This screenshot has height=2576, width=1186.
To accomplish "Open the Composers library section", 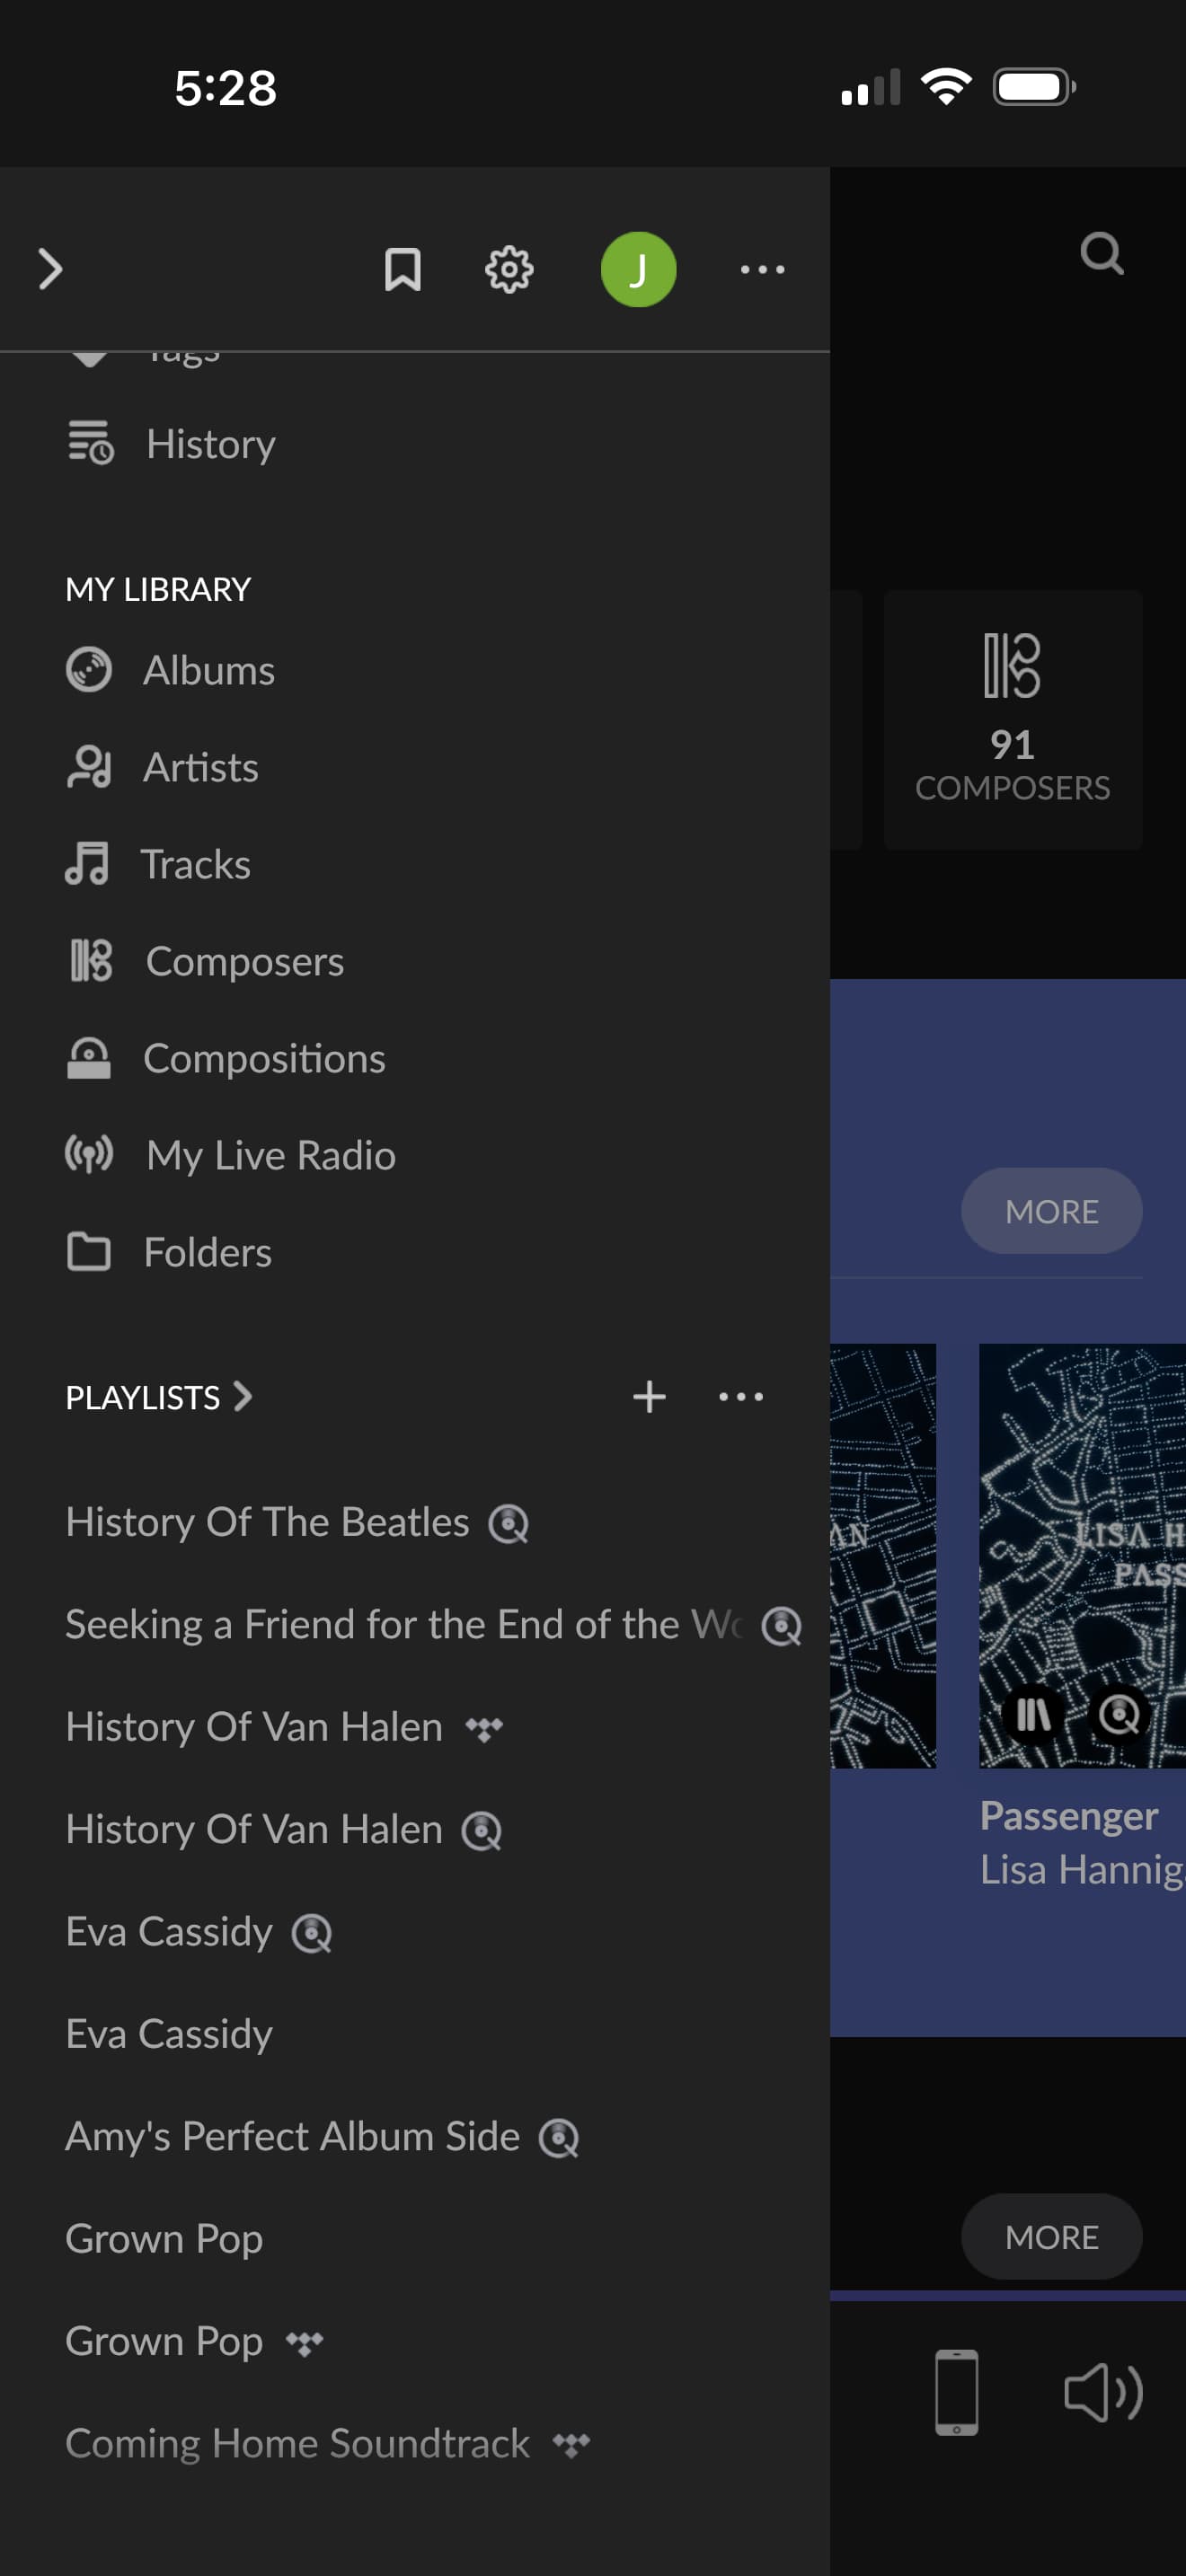I will (x=244, y=962).
